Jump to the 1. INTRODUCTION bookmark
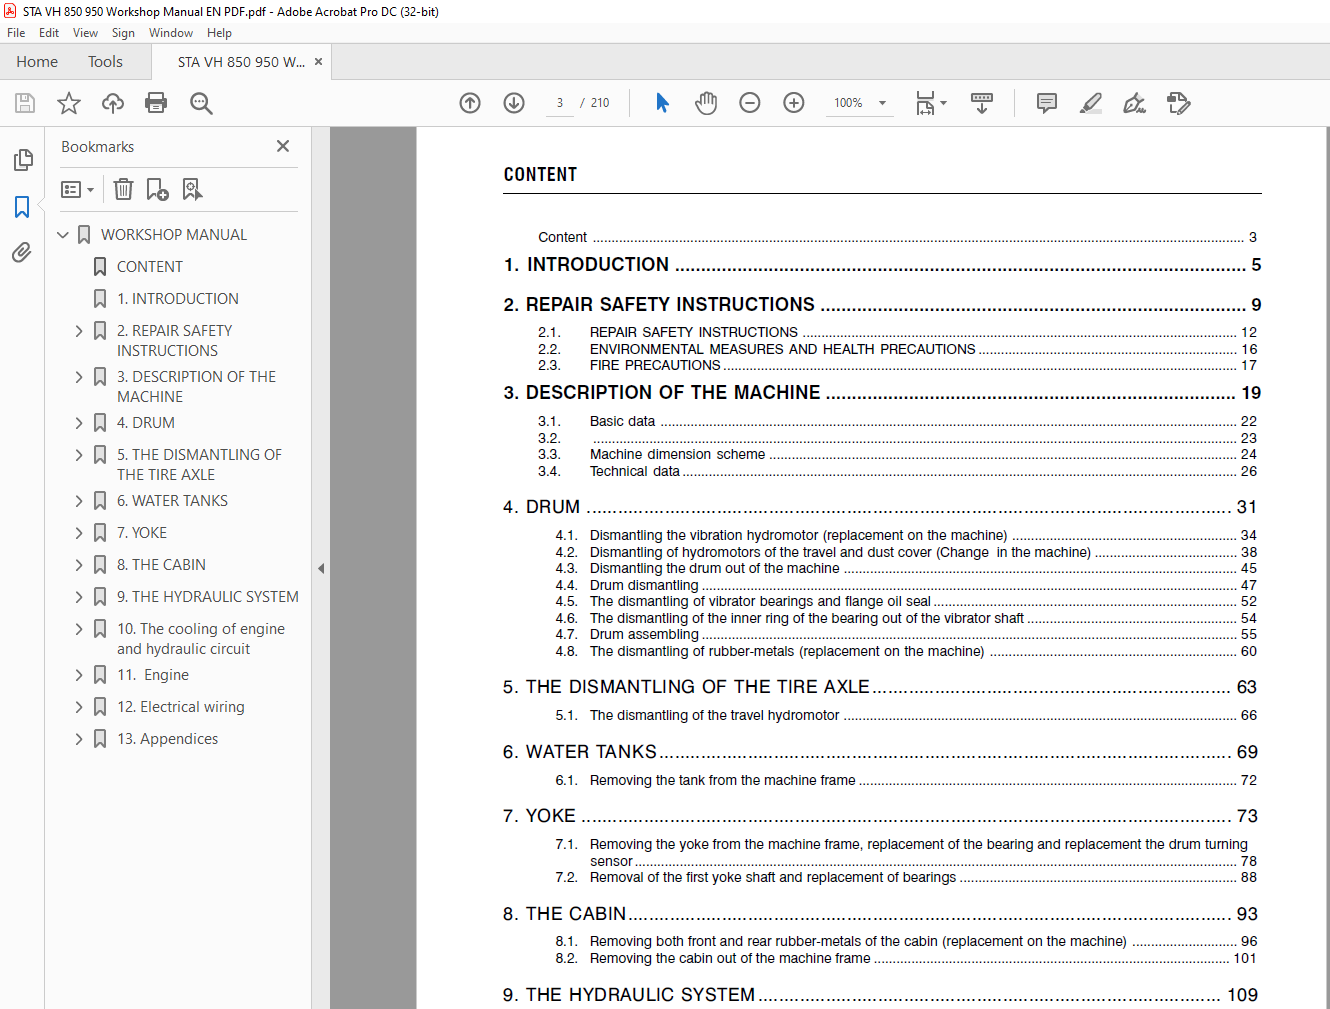 click(x=178, y=299)
